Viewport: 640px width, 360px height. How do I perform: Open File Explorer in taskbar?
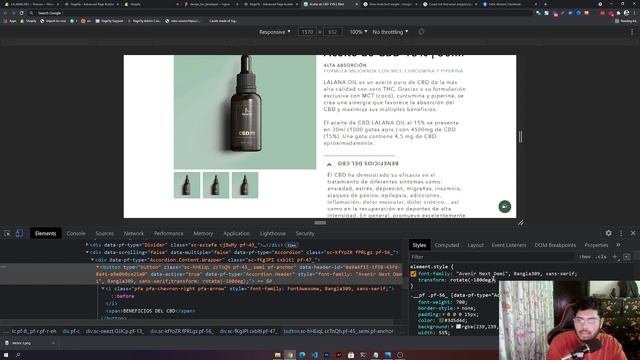click(278, 355)
